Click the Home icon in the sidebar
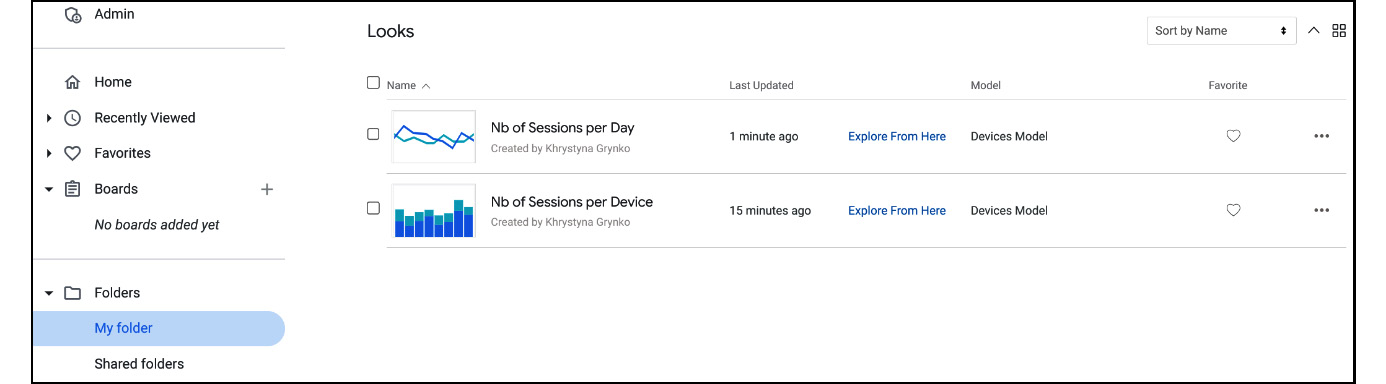 (72, 82)
